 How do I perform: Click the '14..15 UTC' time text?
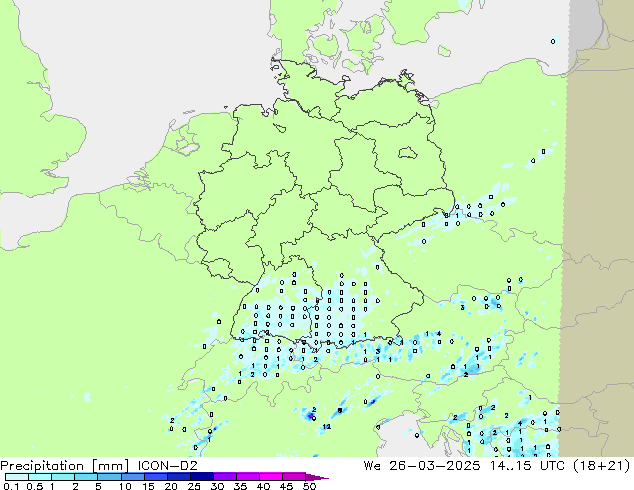click(x=526, y=466)
